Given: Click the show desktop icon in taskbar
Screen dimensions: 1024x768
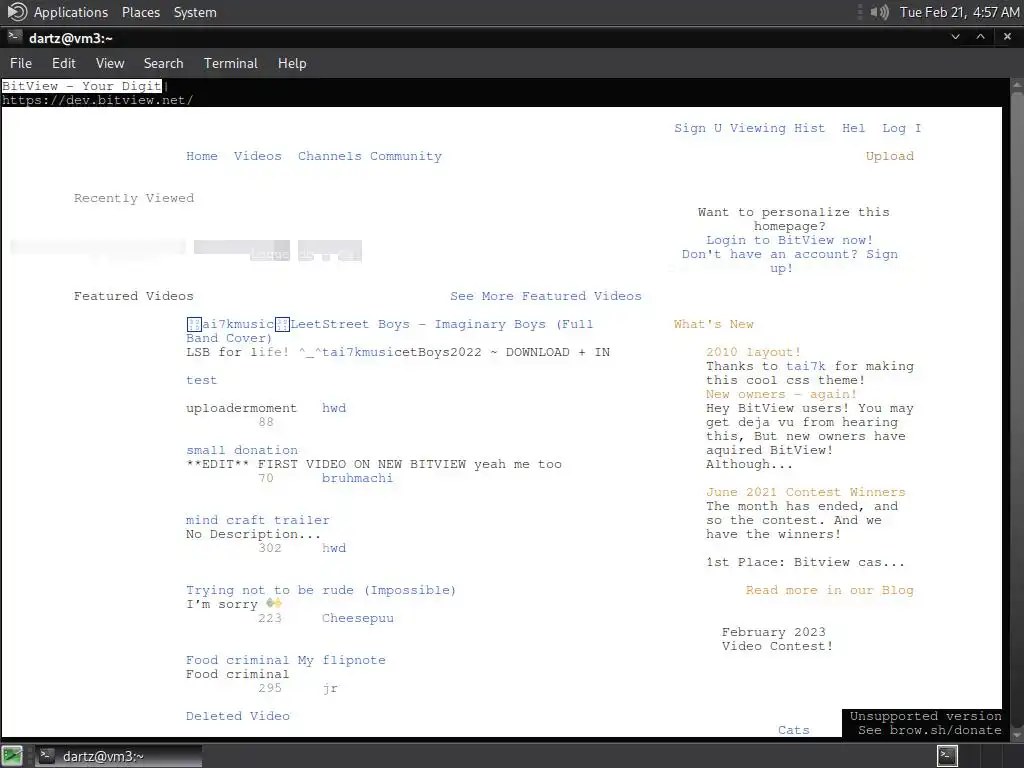Looking at the screenshot, I should coord(13,756).
